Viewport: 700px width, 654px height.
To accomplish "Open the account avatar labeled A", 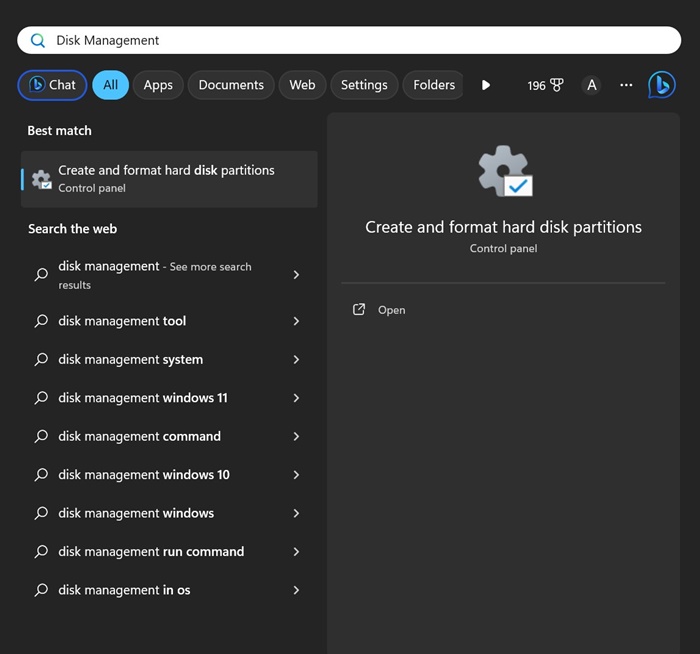I will click(x=592, y=85).
